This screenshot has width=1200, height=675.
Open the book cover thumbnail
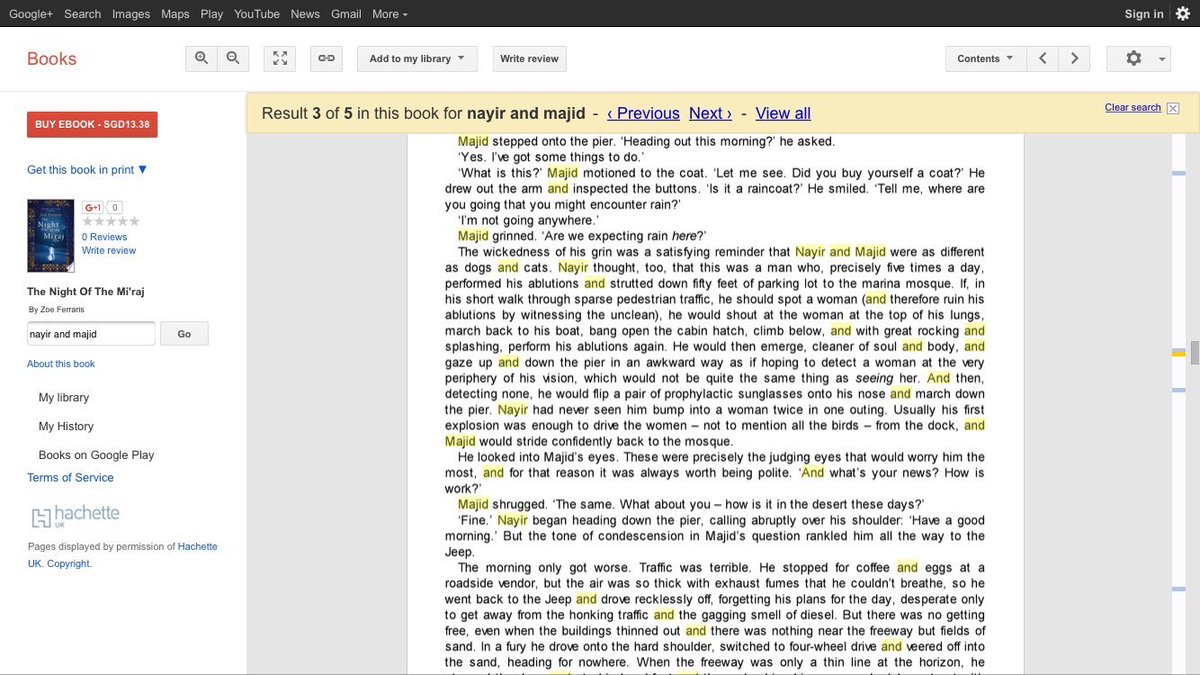click(51, 235)
